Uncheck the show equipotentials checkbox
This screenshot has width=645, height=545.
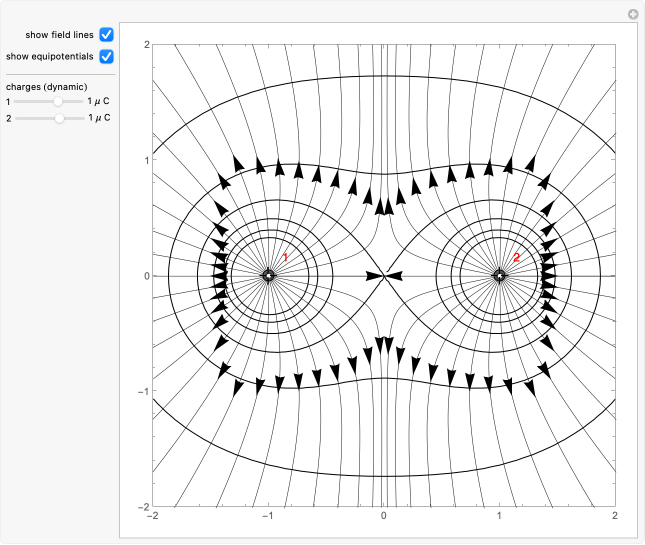coord(106,55)
